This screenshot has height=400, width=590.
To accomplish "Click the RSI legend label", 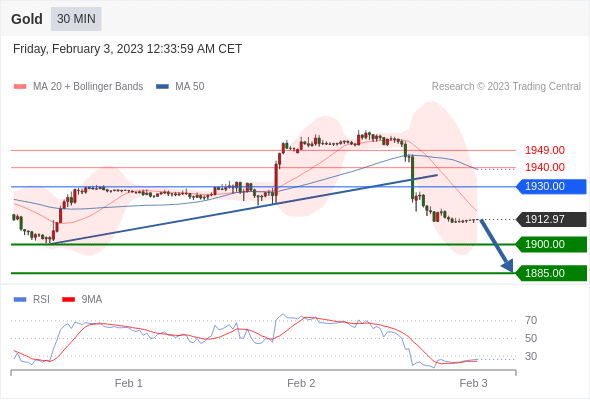I will pos(41,300).
